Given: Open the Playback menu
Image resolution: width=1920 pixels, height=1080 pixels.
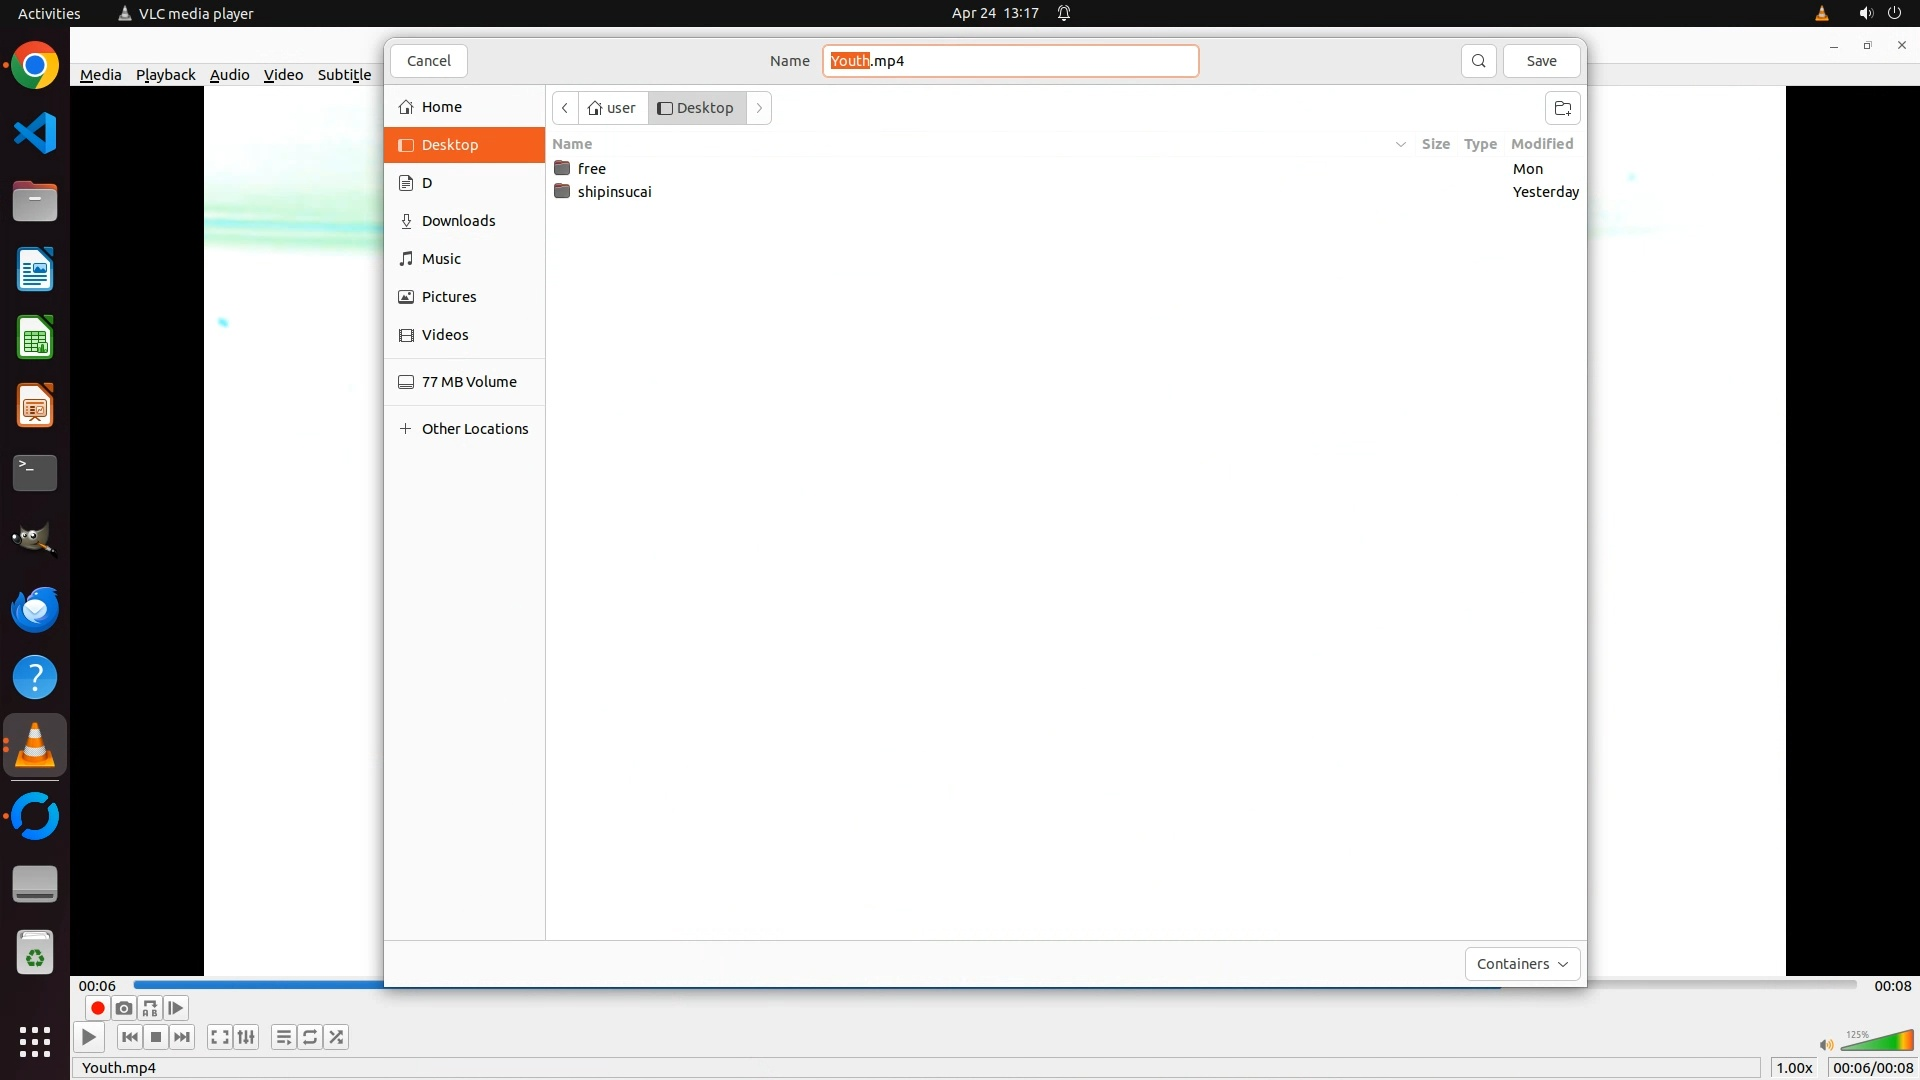Looking at the screenshot, I should pyautogui.click(x=165, y=75).
